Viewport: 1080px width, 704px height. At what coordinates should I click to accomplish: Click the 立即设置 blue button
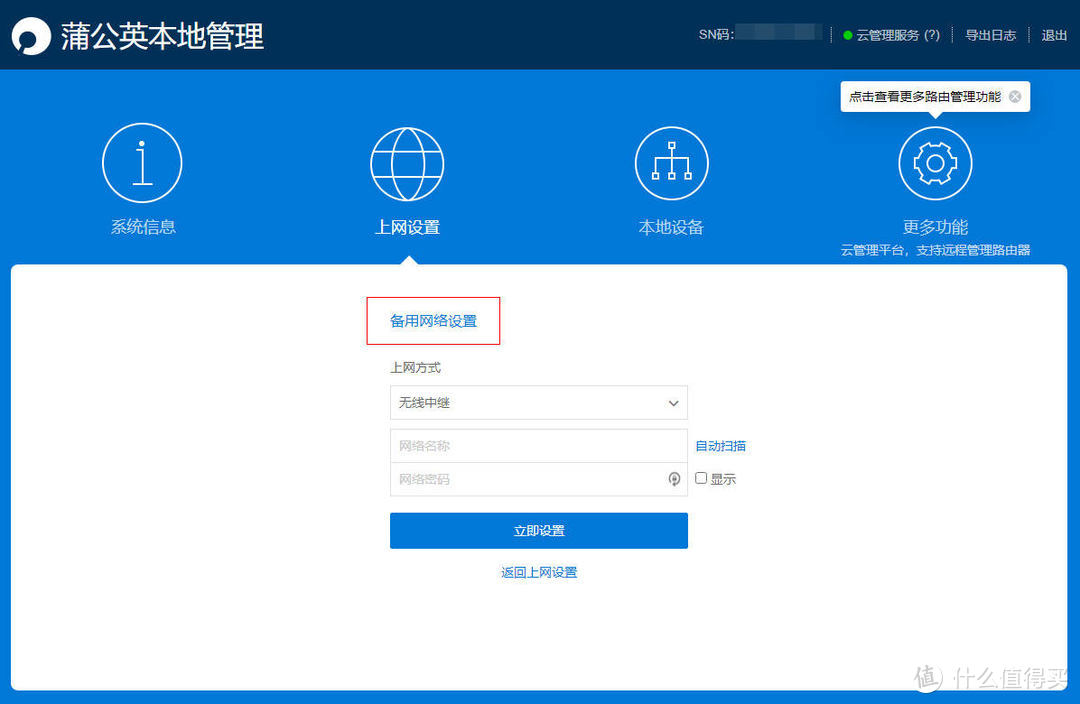tap(538, 530)
